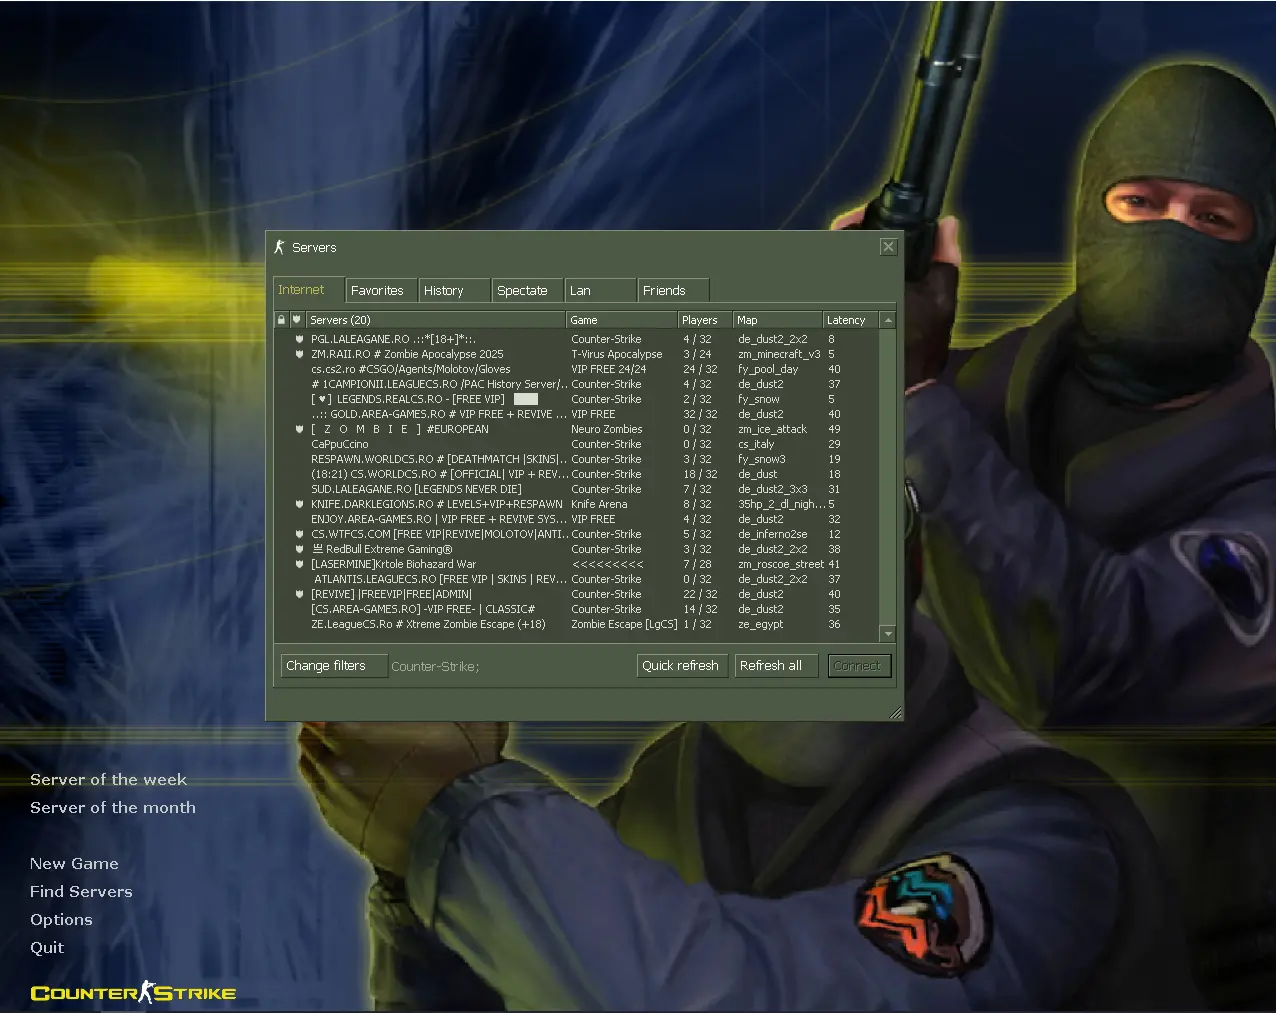Click the Zombie Escape [LgCS] game cell
Screen dimensions: 1276x1013
tap(624, 624)
